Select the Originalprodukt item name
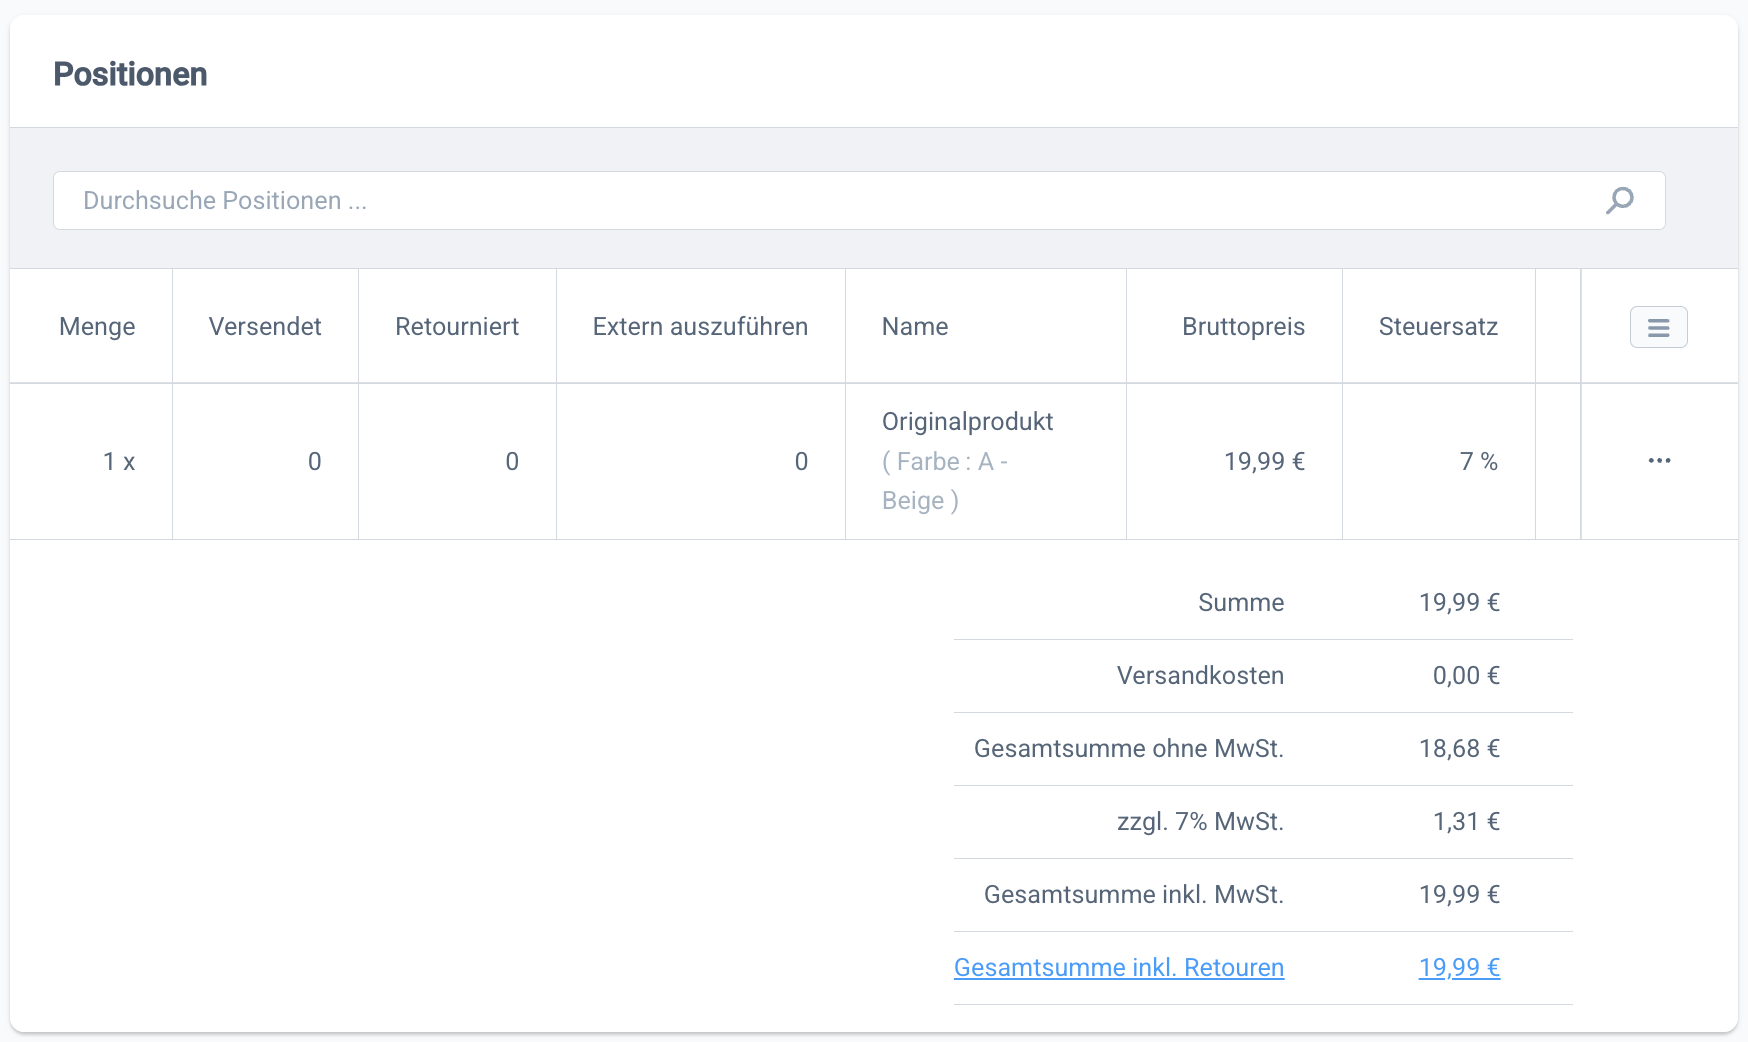 pos(967,422)
